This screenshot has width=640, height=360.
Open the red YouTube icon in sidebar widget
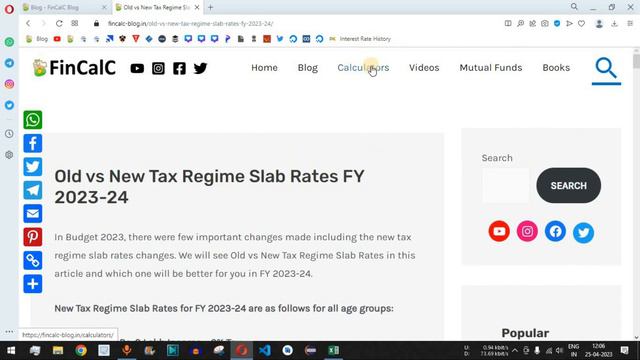point(499,231)
